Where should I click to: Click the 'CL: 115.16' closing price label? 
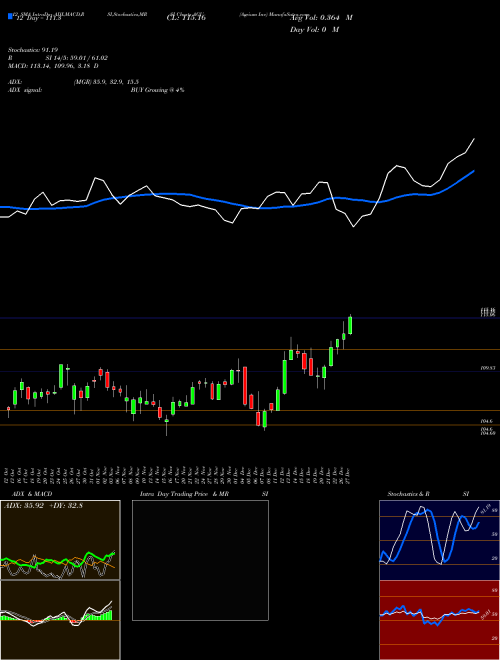coord(186,18)
